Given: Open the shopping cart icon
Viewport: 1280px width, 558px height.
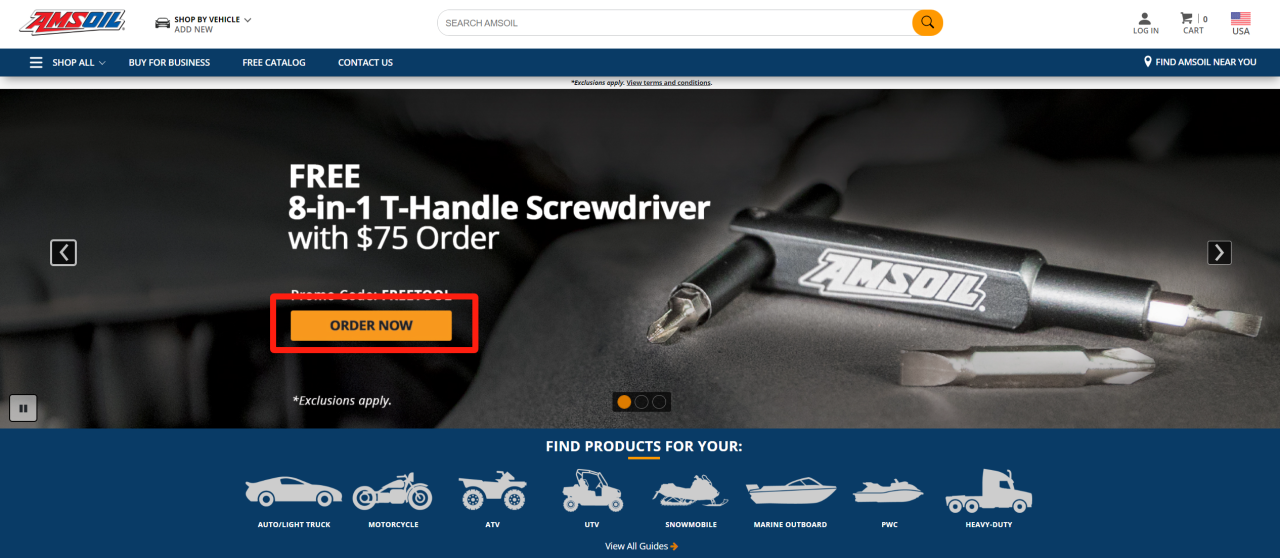Looking at the screenshot, I should point(1187,18).
